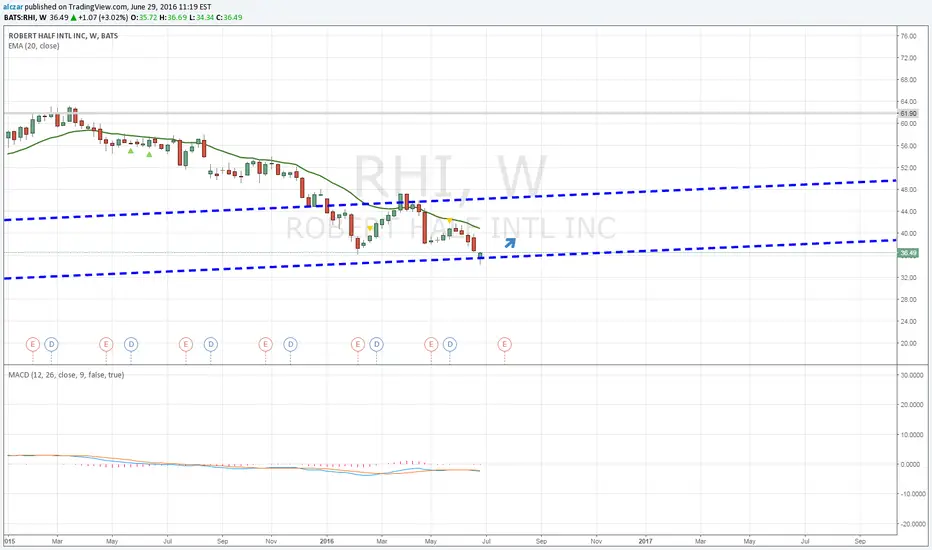Click the earnings E marker just before November 2015
The image size is (932, 550).
[x=265, y=344]
